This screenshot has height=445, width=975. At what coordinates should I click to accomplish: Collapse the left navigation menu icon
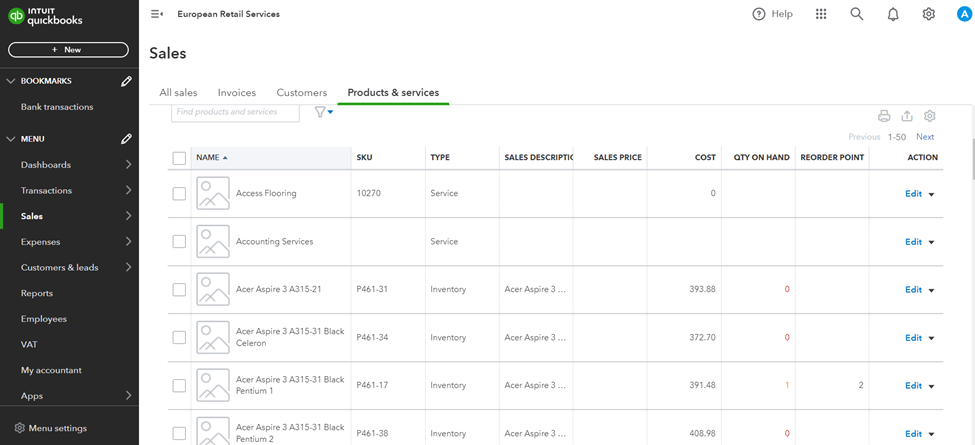(157, 14)
